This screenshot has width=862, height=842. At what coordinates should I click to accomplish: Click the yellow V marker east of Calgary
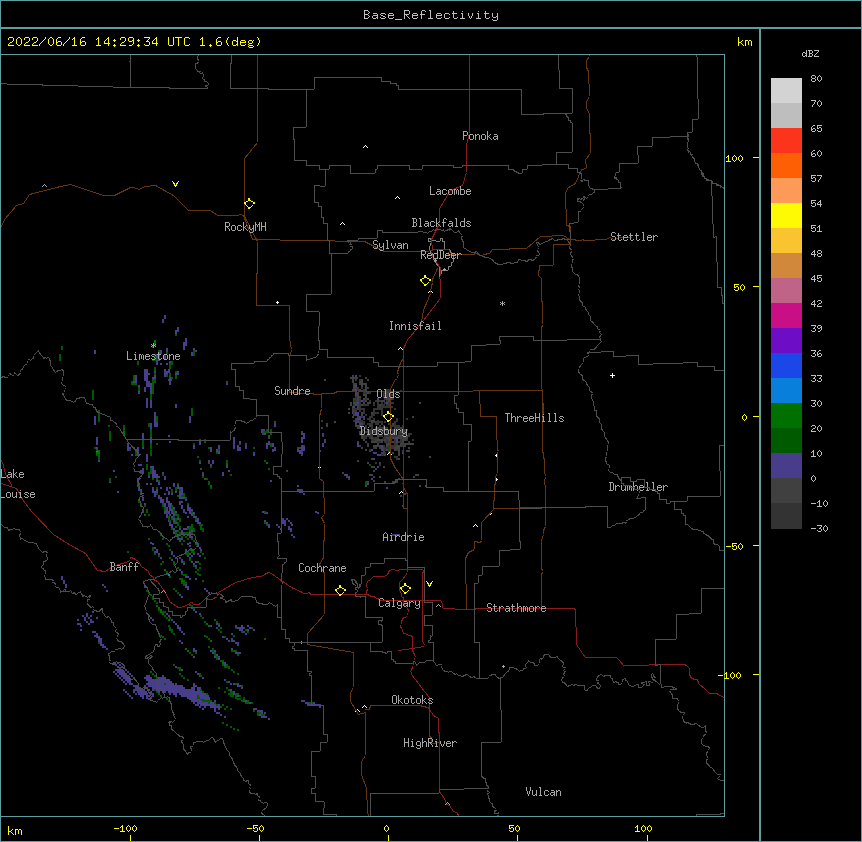tap(429, 584)
